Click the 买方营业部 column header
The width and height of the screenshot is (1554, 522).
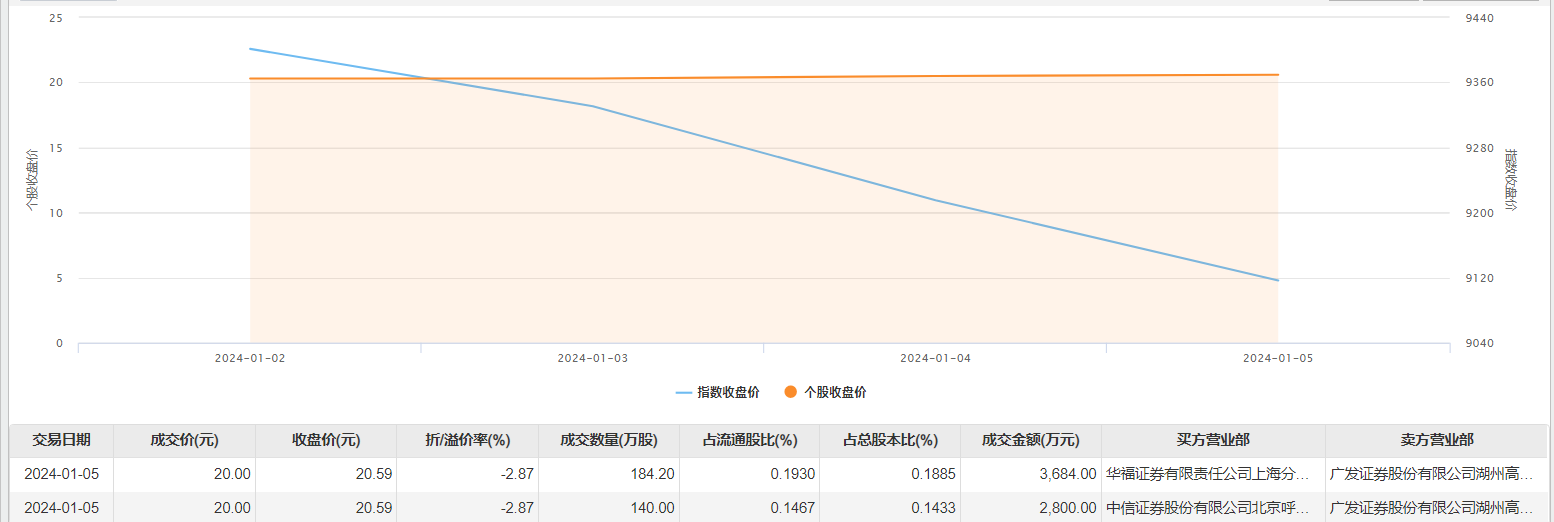[x=1213, y=440]
